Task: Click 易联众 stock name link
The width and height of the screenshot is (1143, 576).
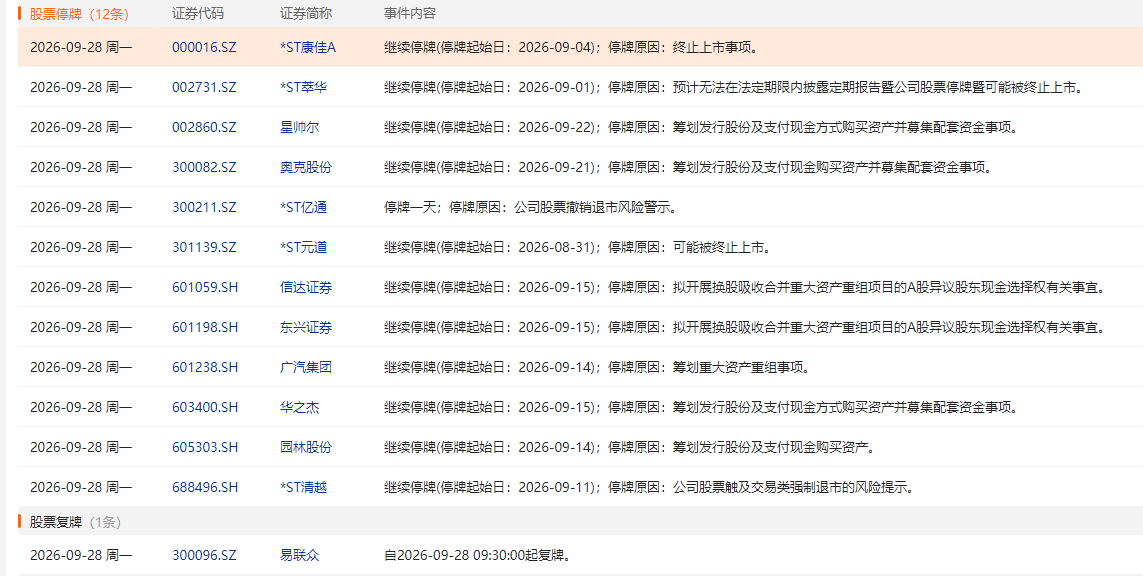Action: click(300, 556)
